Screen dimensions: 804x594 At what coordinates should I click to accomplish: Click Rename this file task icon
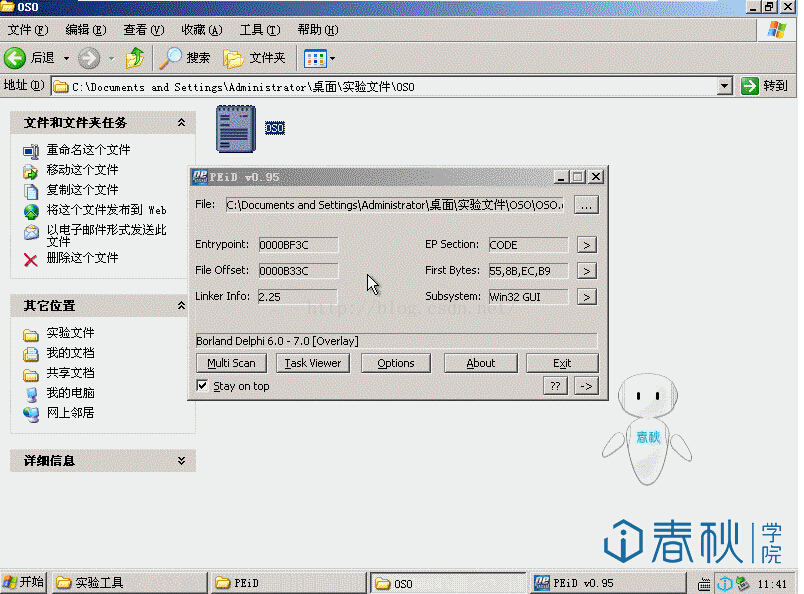(x=31, y=151)
